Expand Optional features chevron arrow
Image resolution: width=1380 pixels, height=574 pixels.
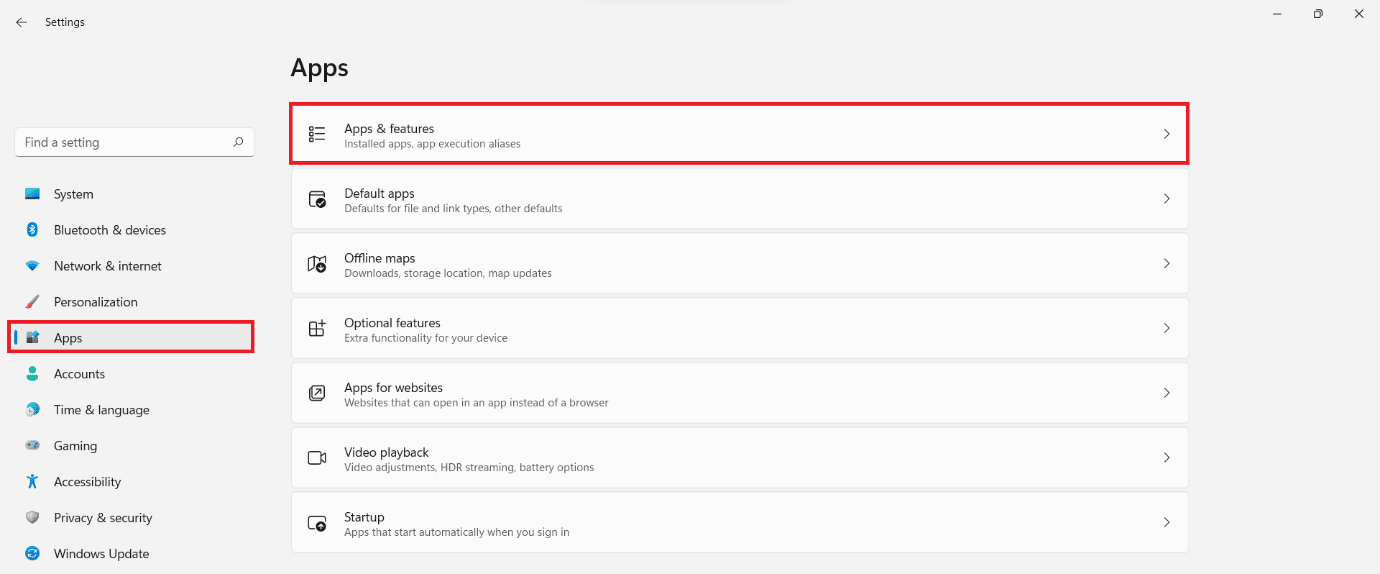coord(1166,328)
